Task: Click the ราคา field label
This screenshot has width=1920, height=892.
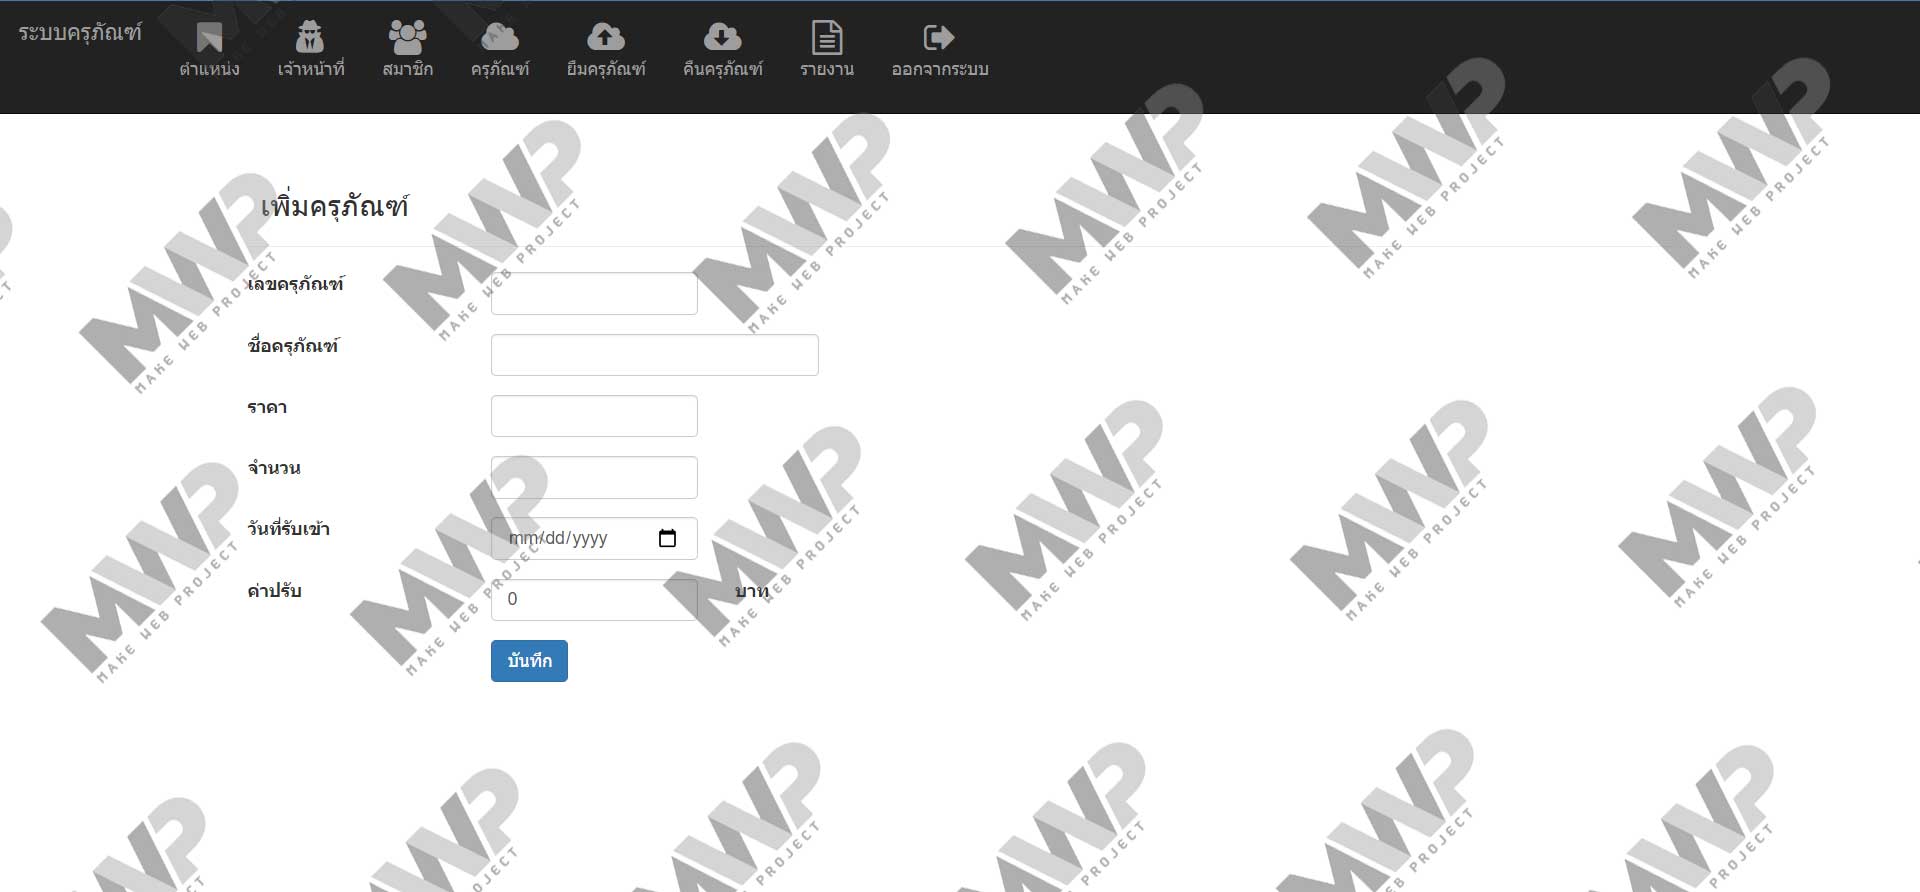Action: [x=267, y=407]
